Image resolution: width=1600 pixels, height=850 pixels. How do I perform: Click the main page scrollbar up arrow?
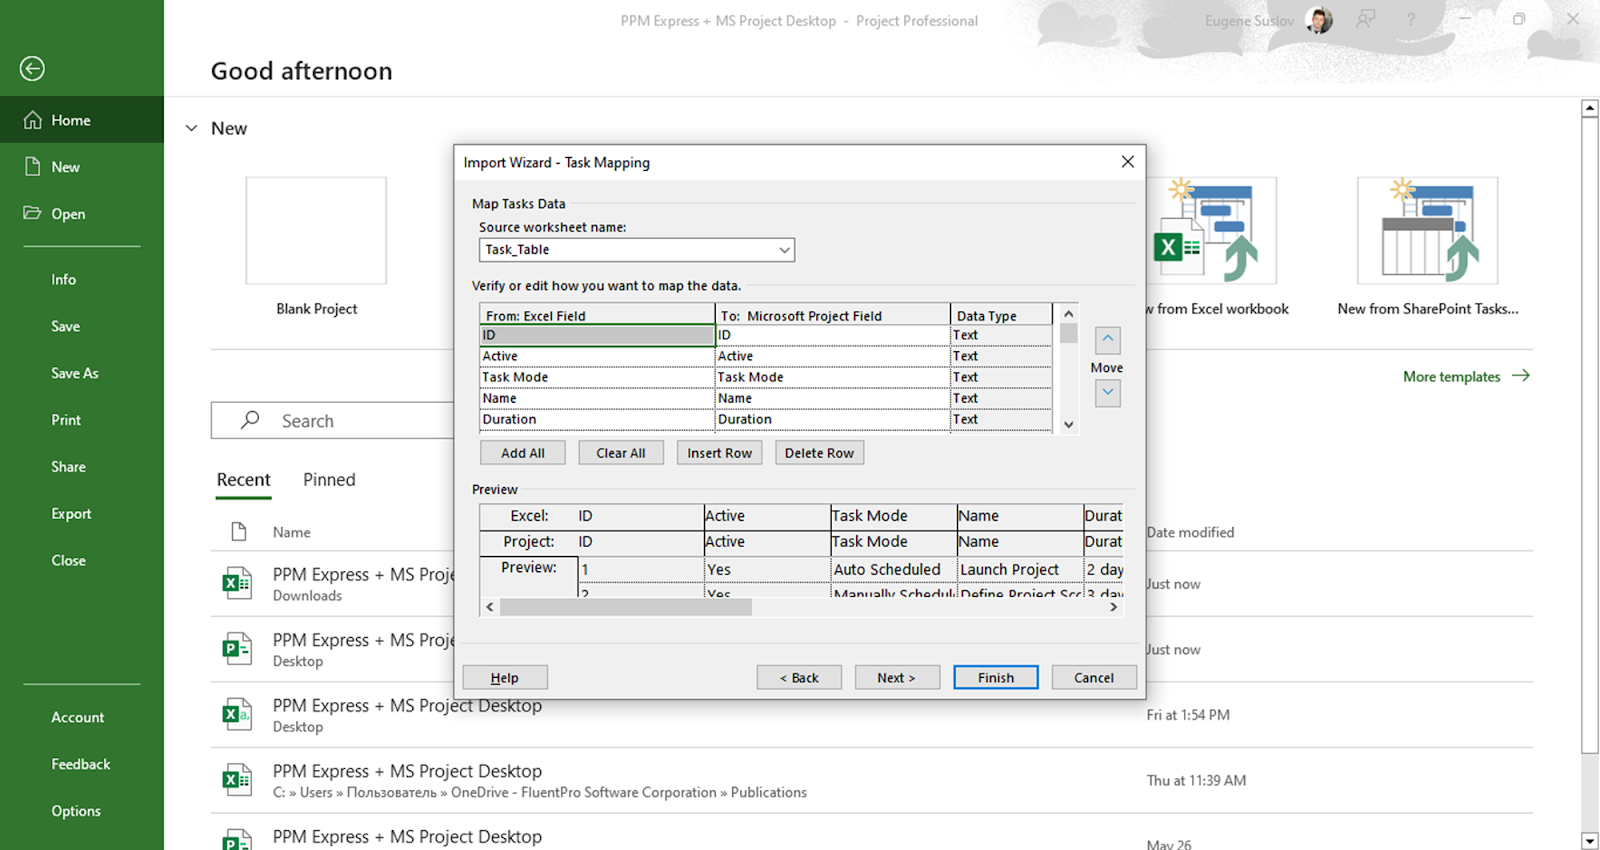pyautogui.click(x=1590, y=108)
